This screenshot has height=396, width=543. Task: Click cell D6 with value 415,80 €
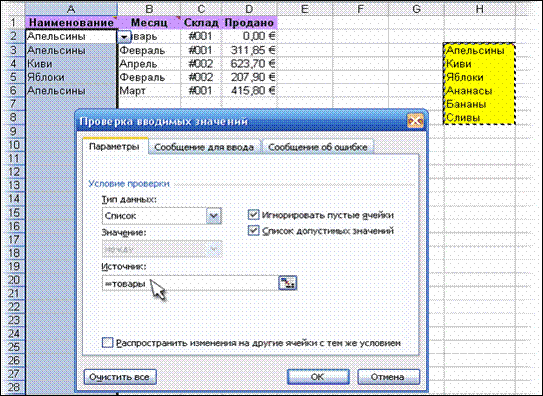click(x=249, y=91)
